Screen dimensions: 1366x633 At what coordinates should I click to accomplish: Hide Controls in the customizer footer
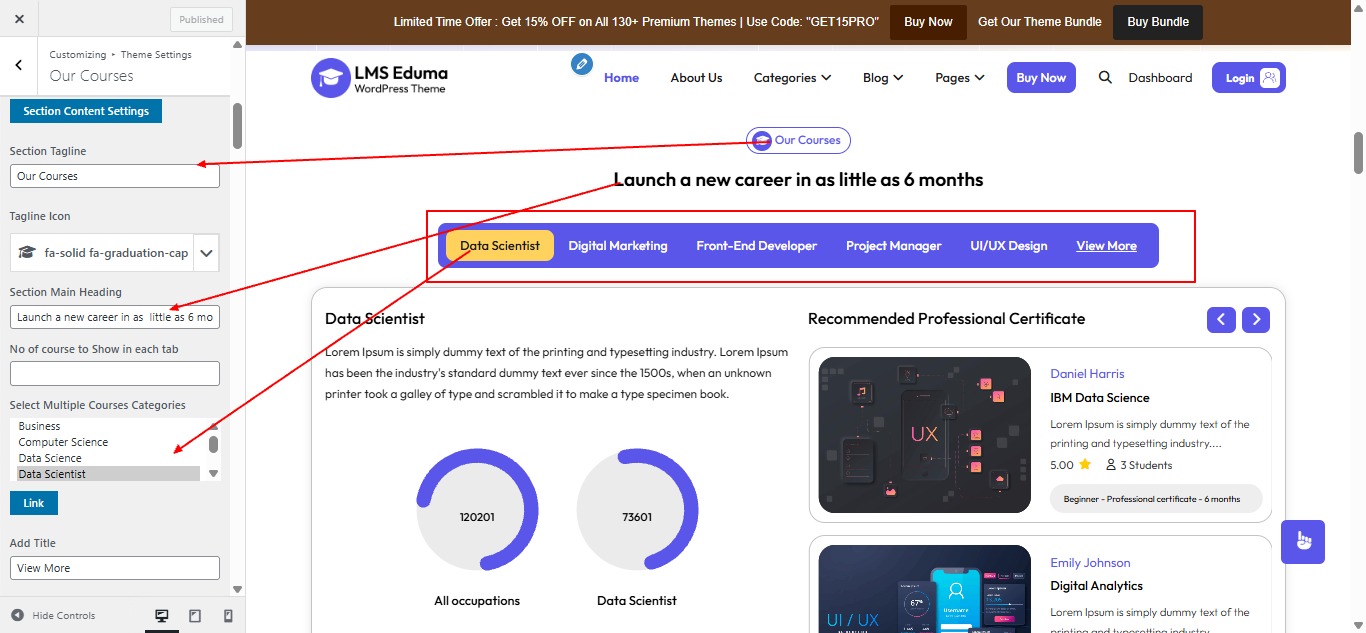tap(53, 616)
